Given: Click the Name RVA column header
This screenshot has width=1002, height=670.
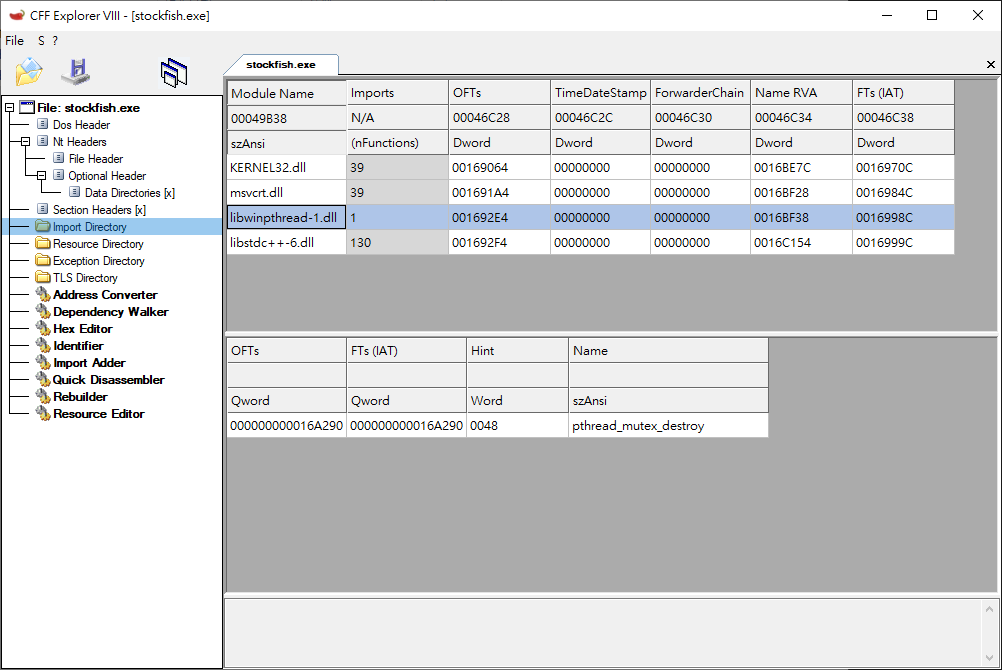Looking at the screenshot, I should point(801,93).
